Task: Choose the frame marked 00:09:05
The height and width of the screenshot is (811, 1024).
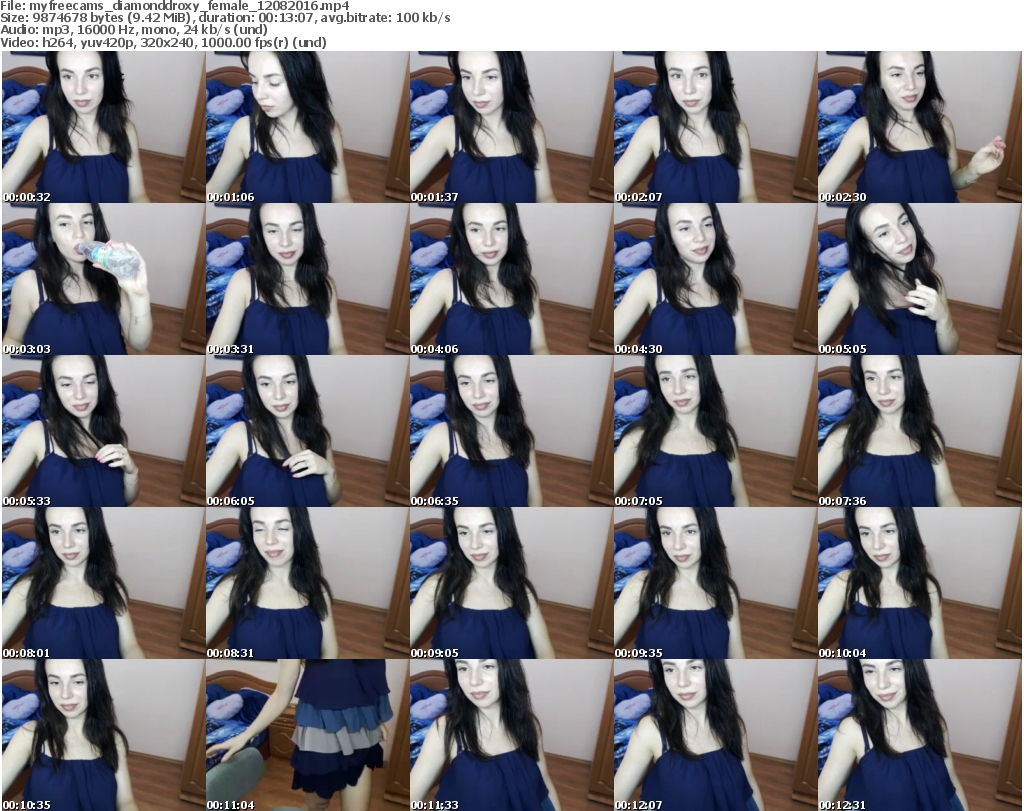Action: [511, 583]
